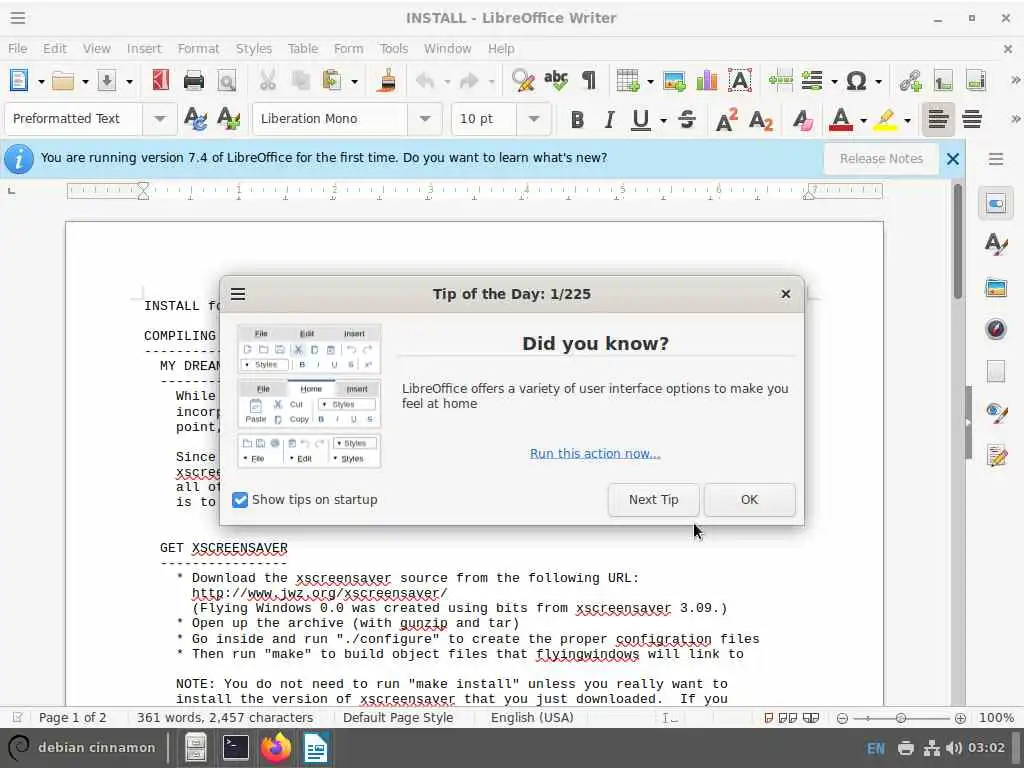Click Update Selected Style icon
Image resolution: width=1024 pixels, height=768 pixels.
[195, 119]
